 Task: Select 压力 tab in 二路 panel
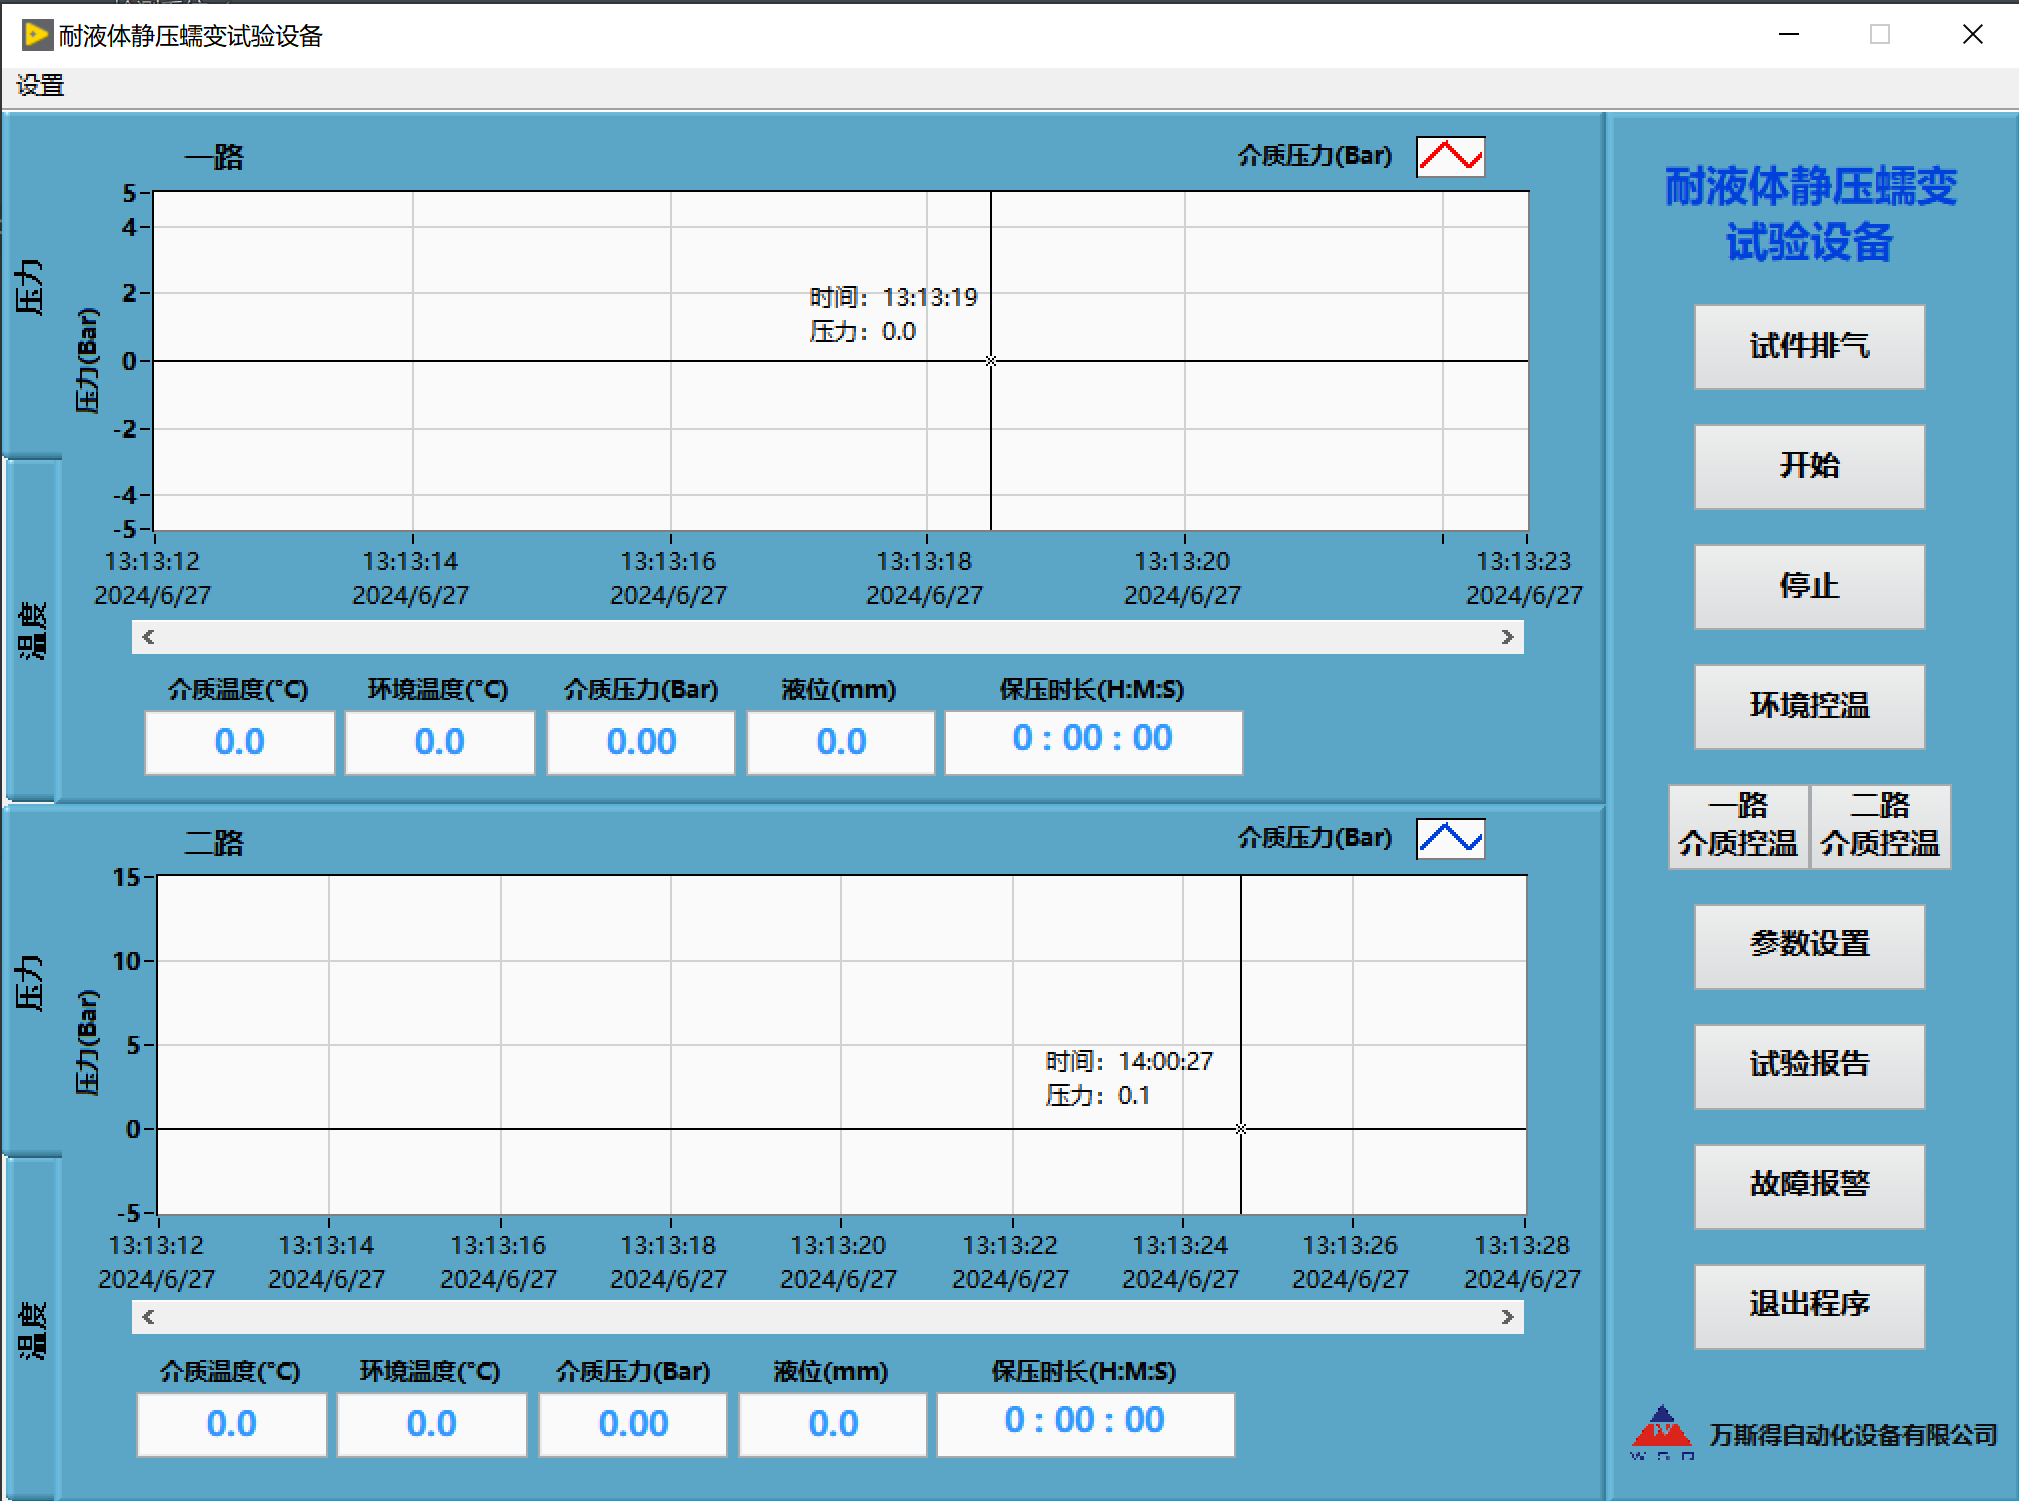pos(32,982)
